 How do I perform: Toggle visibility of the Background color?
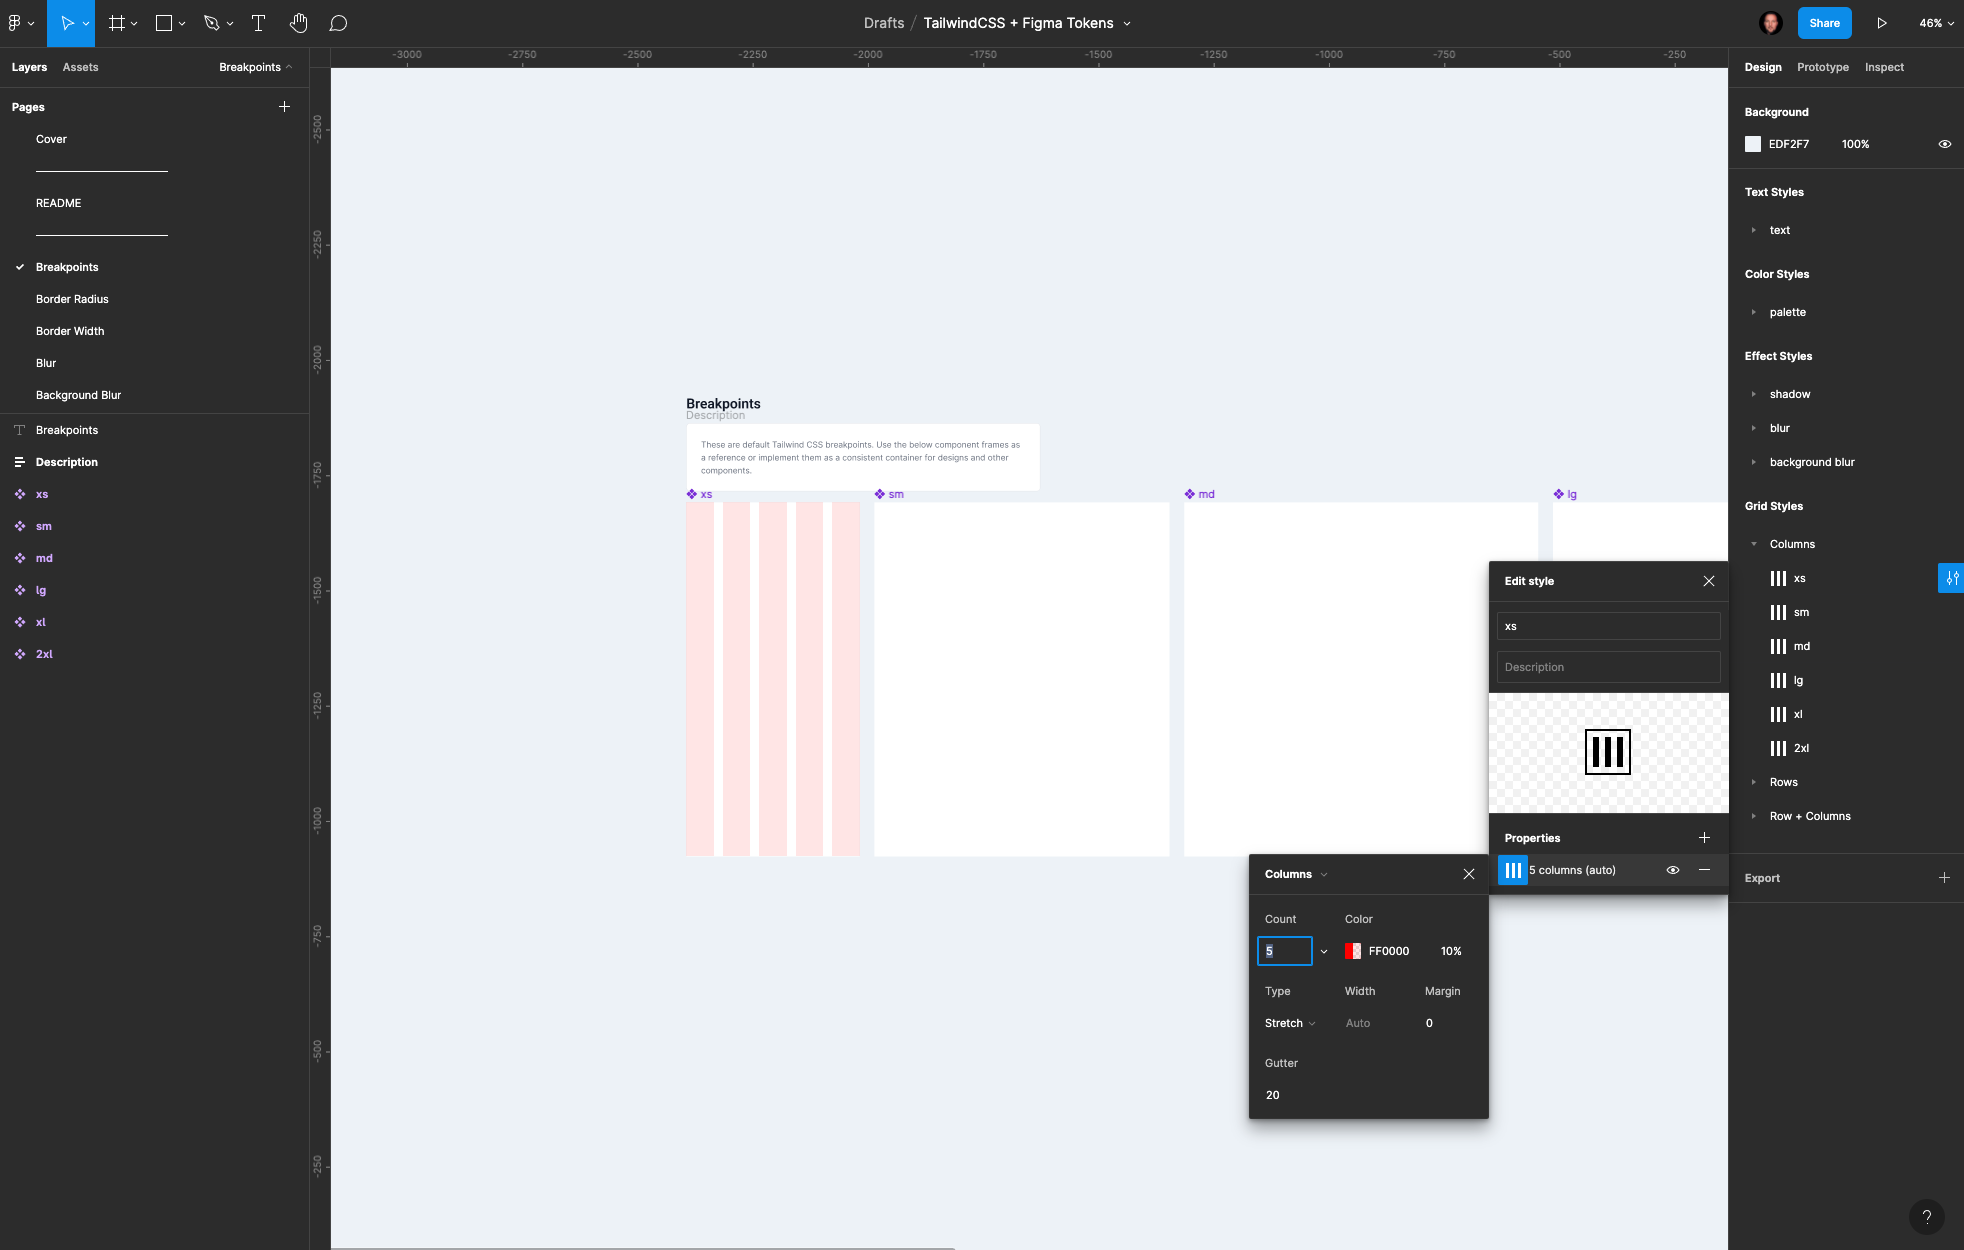click(x=1944, y=144)
